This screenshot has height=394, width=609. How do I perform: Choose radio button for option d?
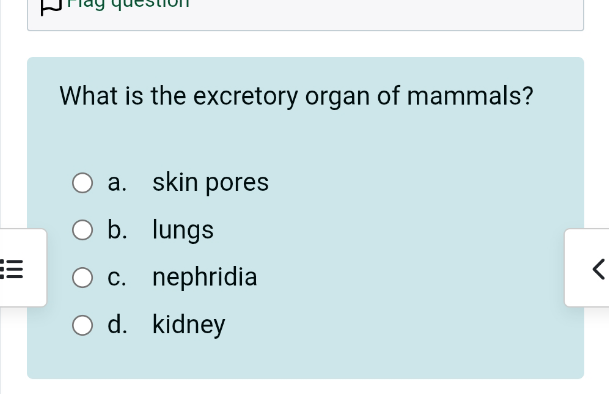click(82, 325)
